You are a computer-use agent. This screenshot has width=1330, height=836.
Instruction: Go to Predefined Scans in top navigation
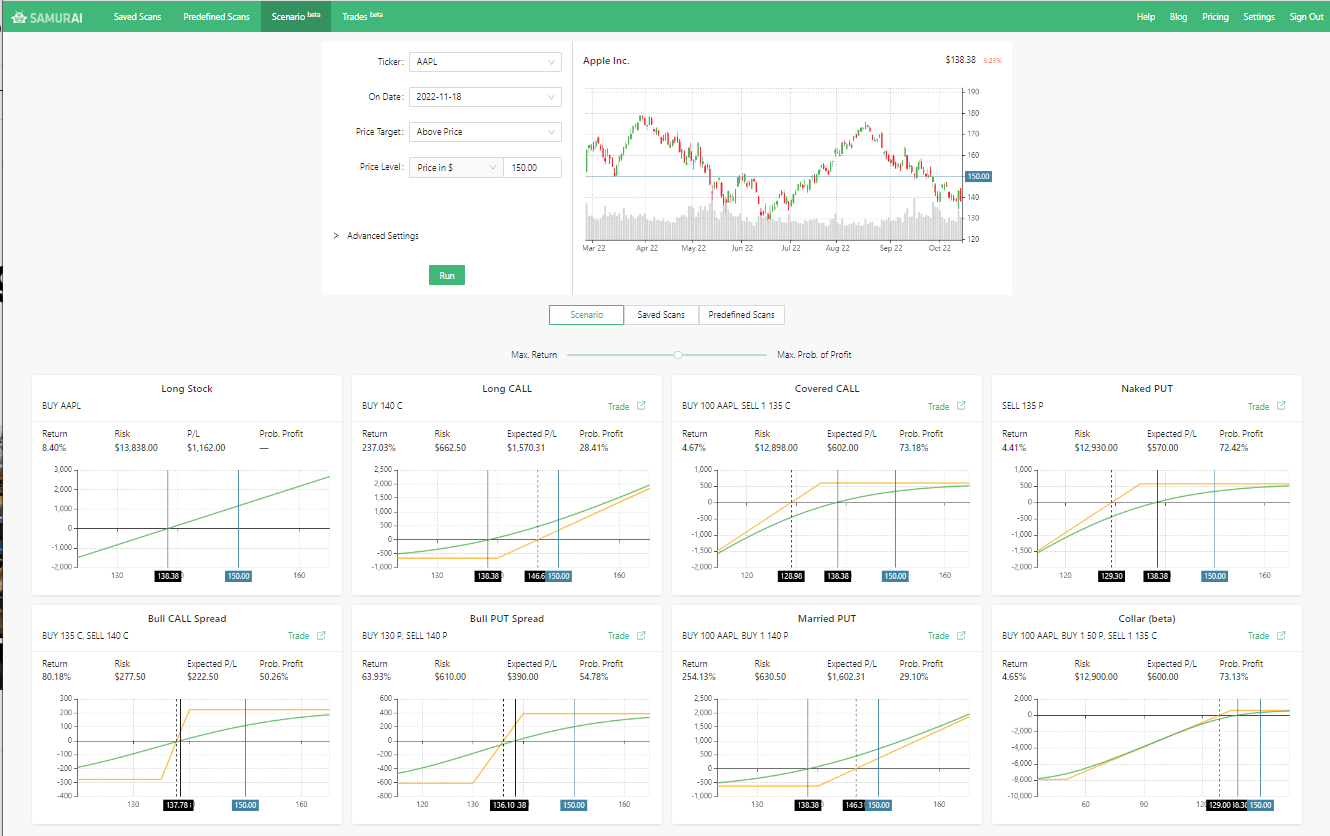click(x=216, y=17)
